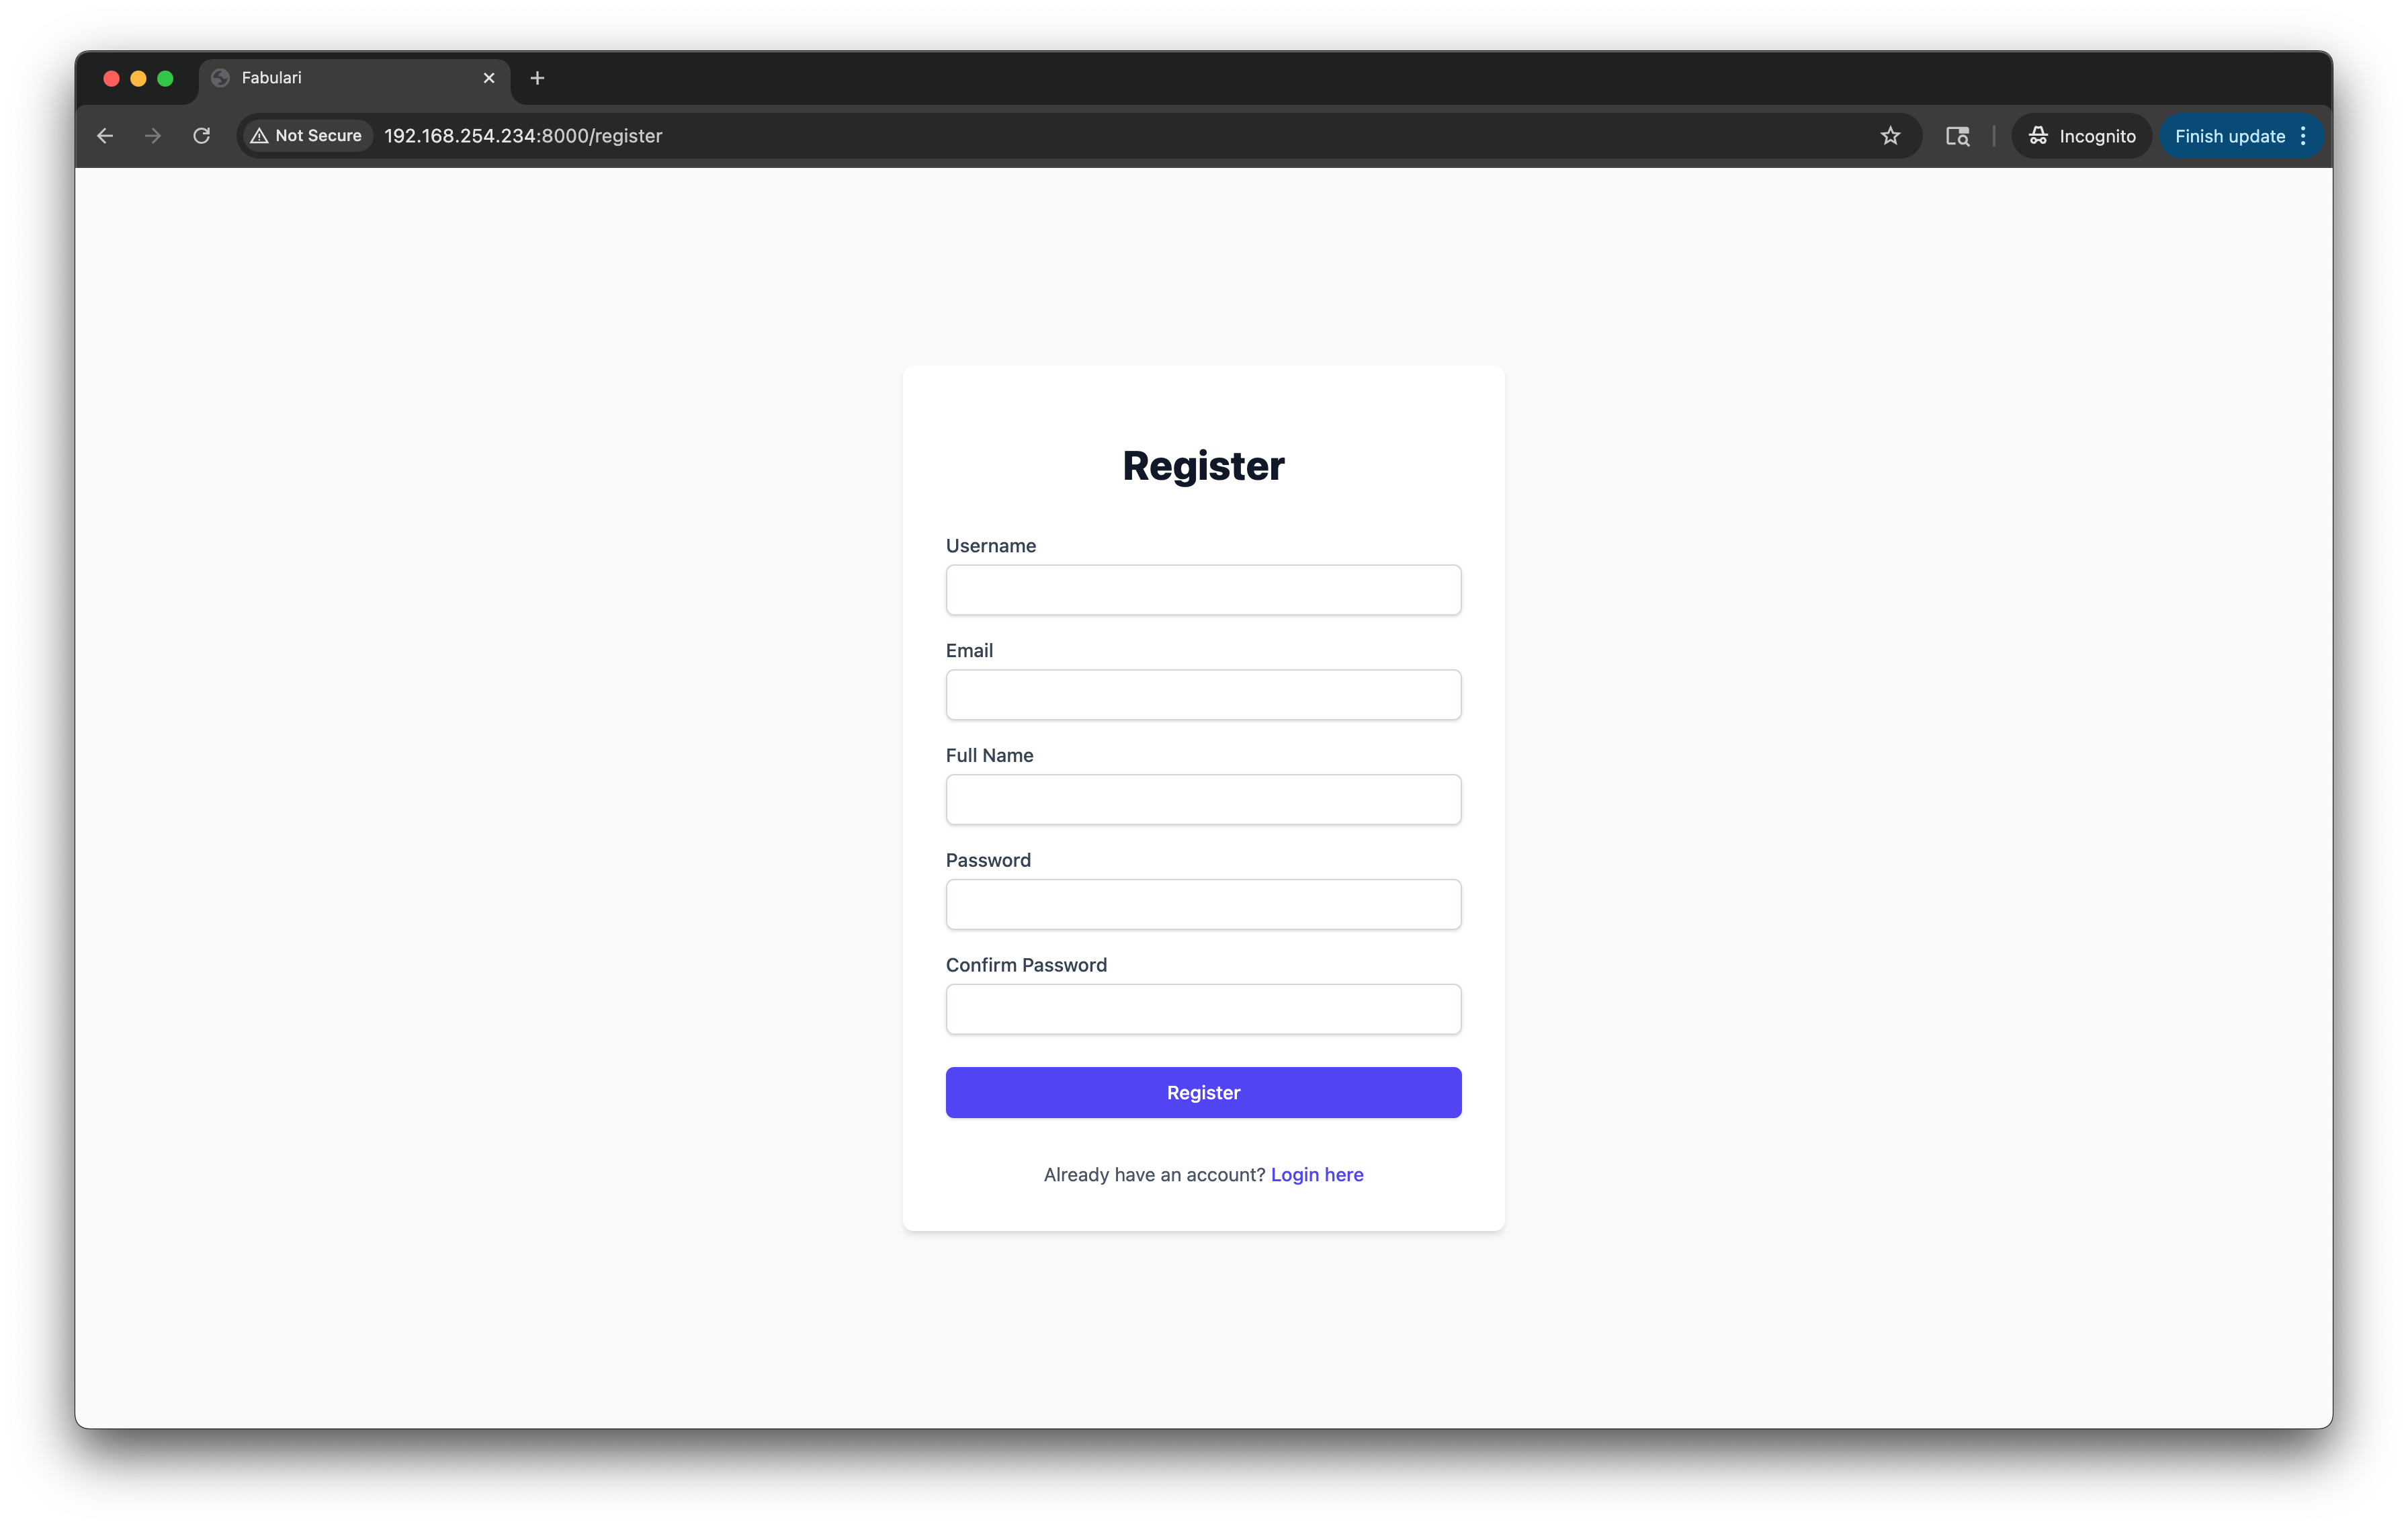Screen dimensions: 2408x1528
Task: Open the Incognito profile indicator
Action: [2082, 136]
